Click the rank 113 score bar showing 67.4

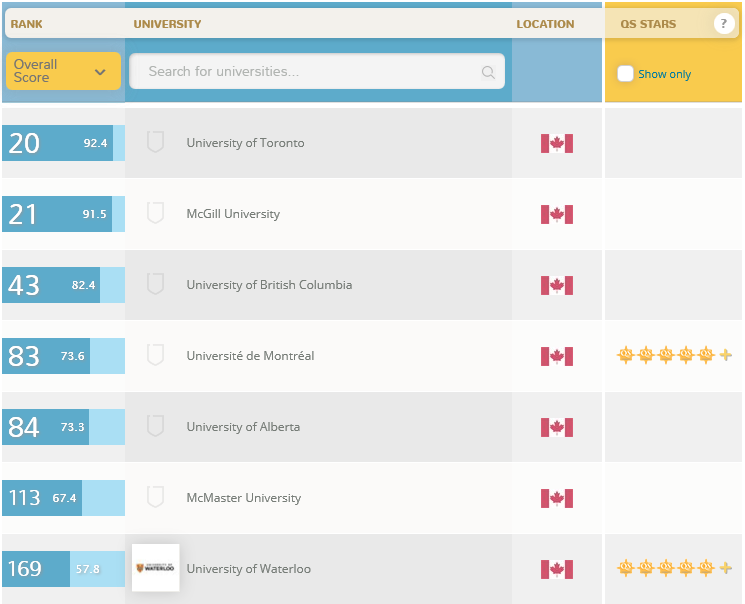click(63, 498)
